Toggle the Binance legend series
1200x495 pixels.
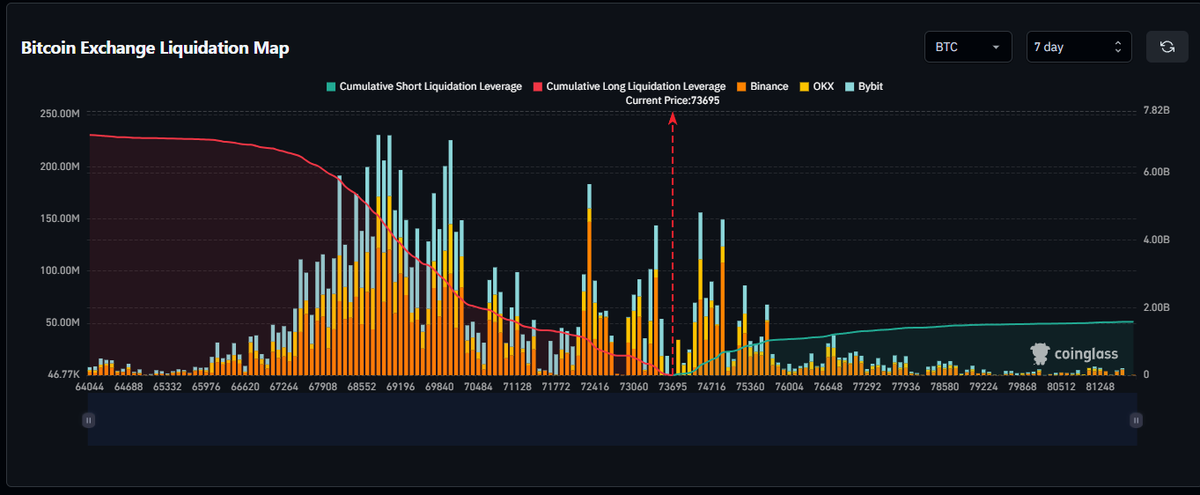[762, 87]
